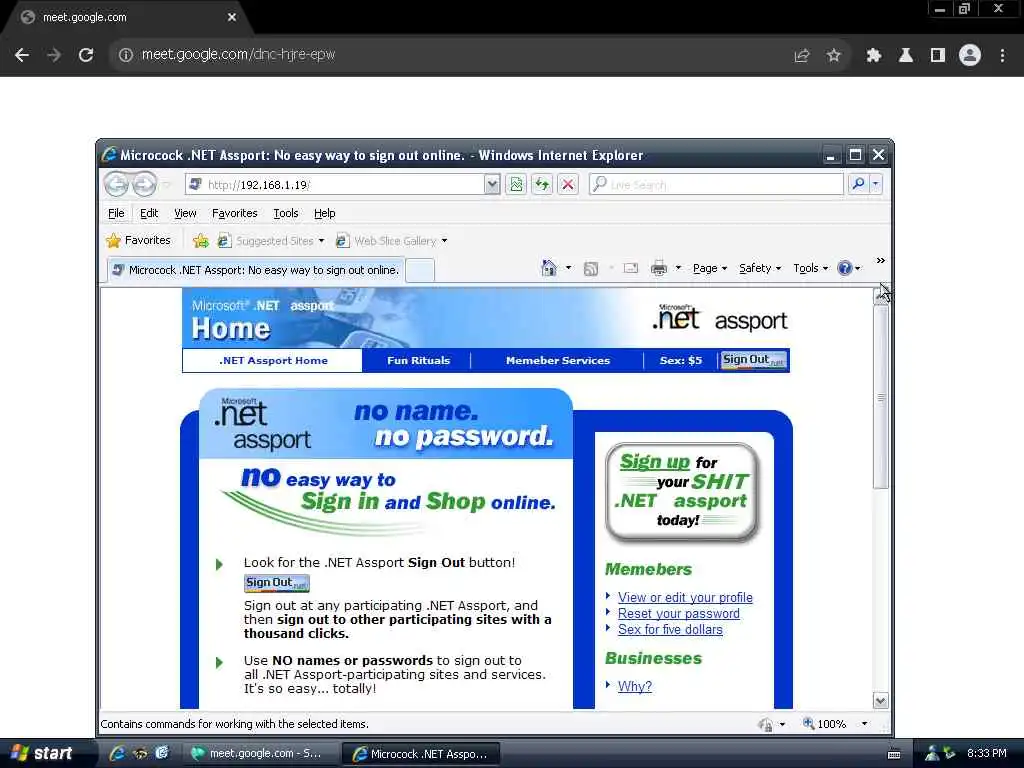1024x768 pixels.
Task: Click the IE forward button
Action: (144, 184)
